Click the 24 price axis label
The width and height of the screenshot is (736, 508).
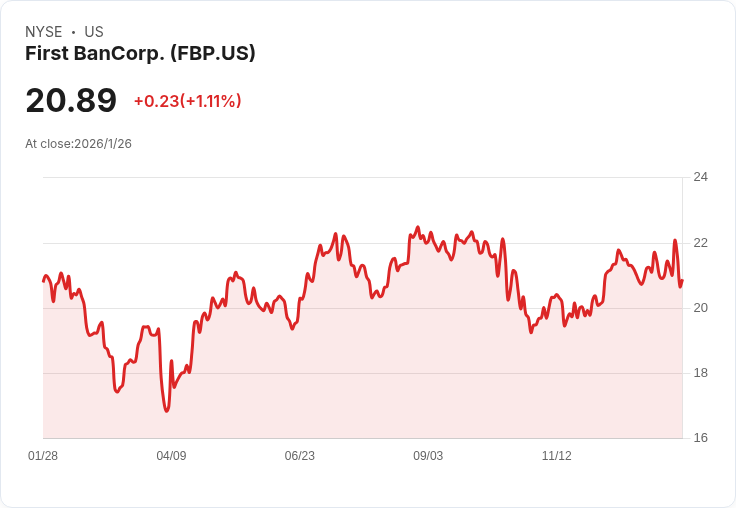click(x=700, y=177)
